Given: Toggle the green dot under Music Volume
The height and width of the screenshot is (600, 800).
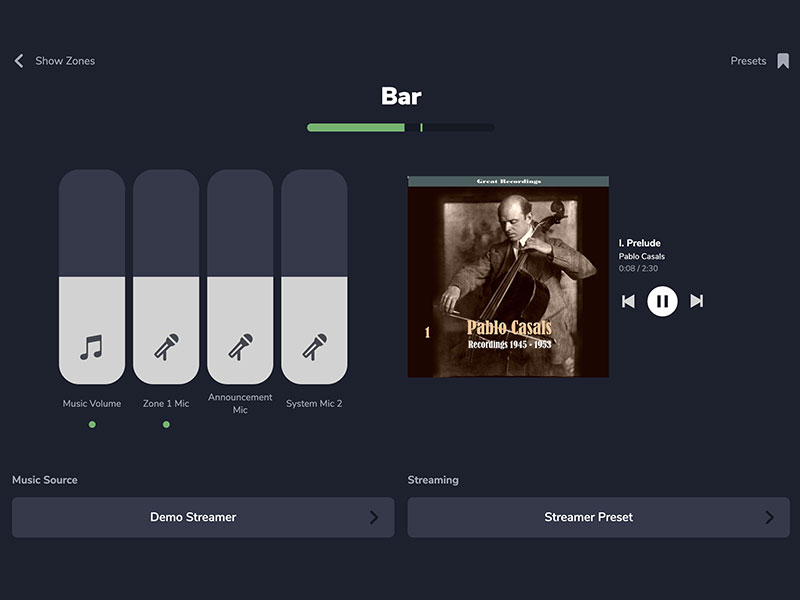Looking at the screenshot, I should pos(92,424).
